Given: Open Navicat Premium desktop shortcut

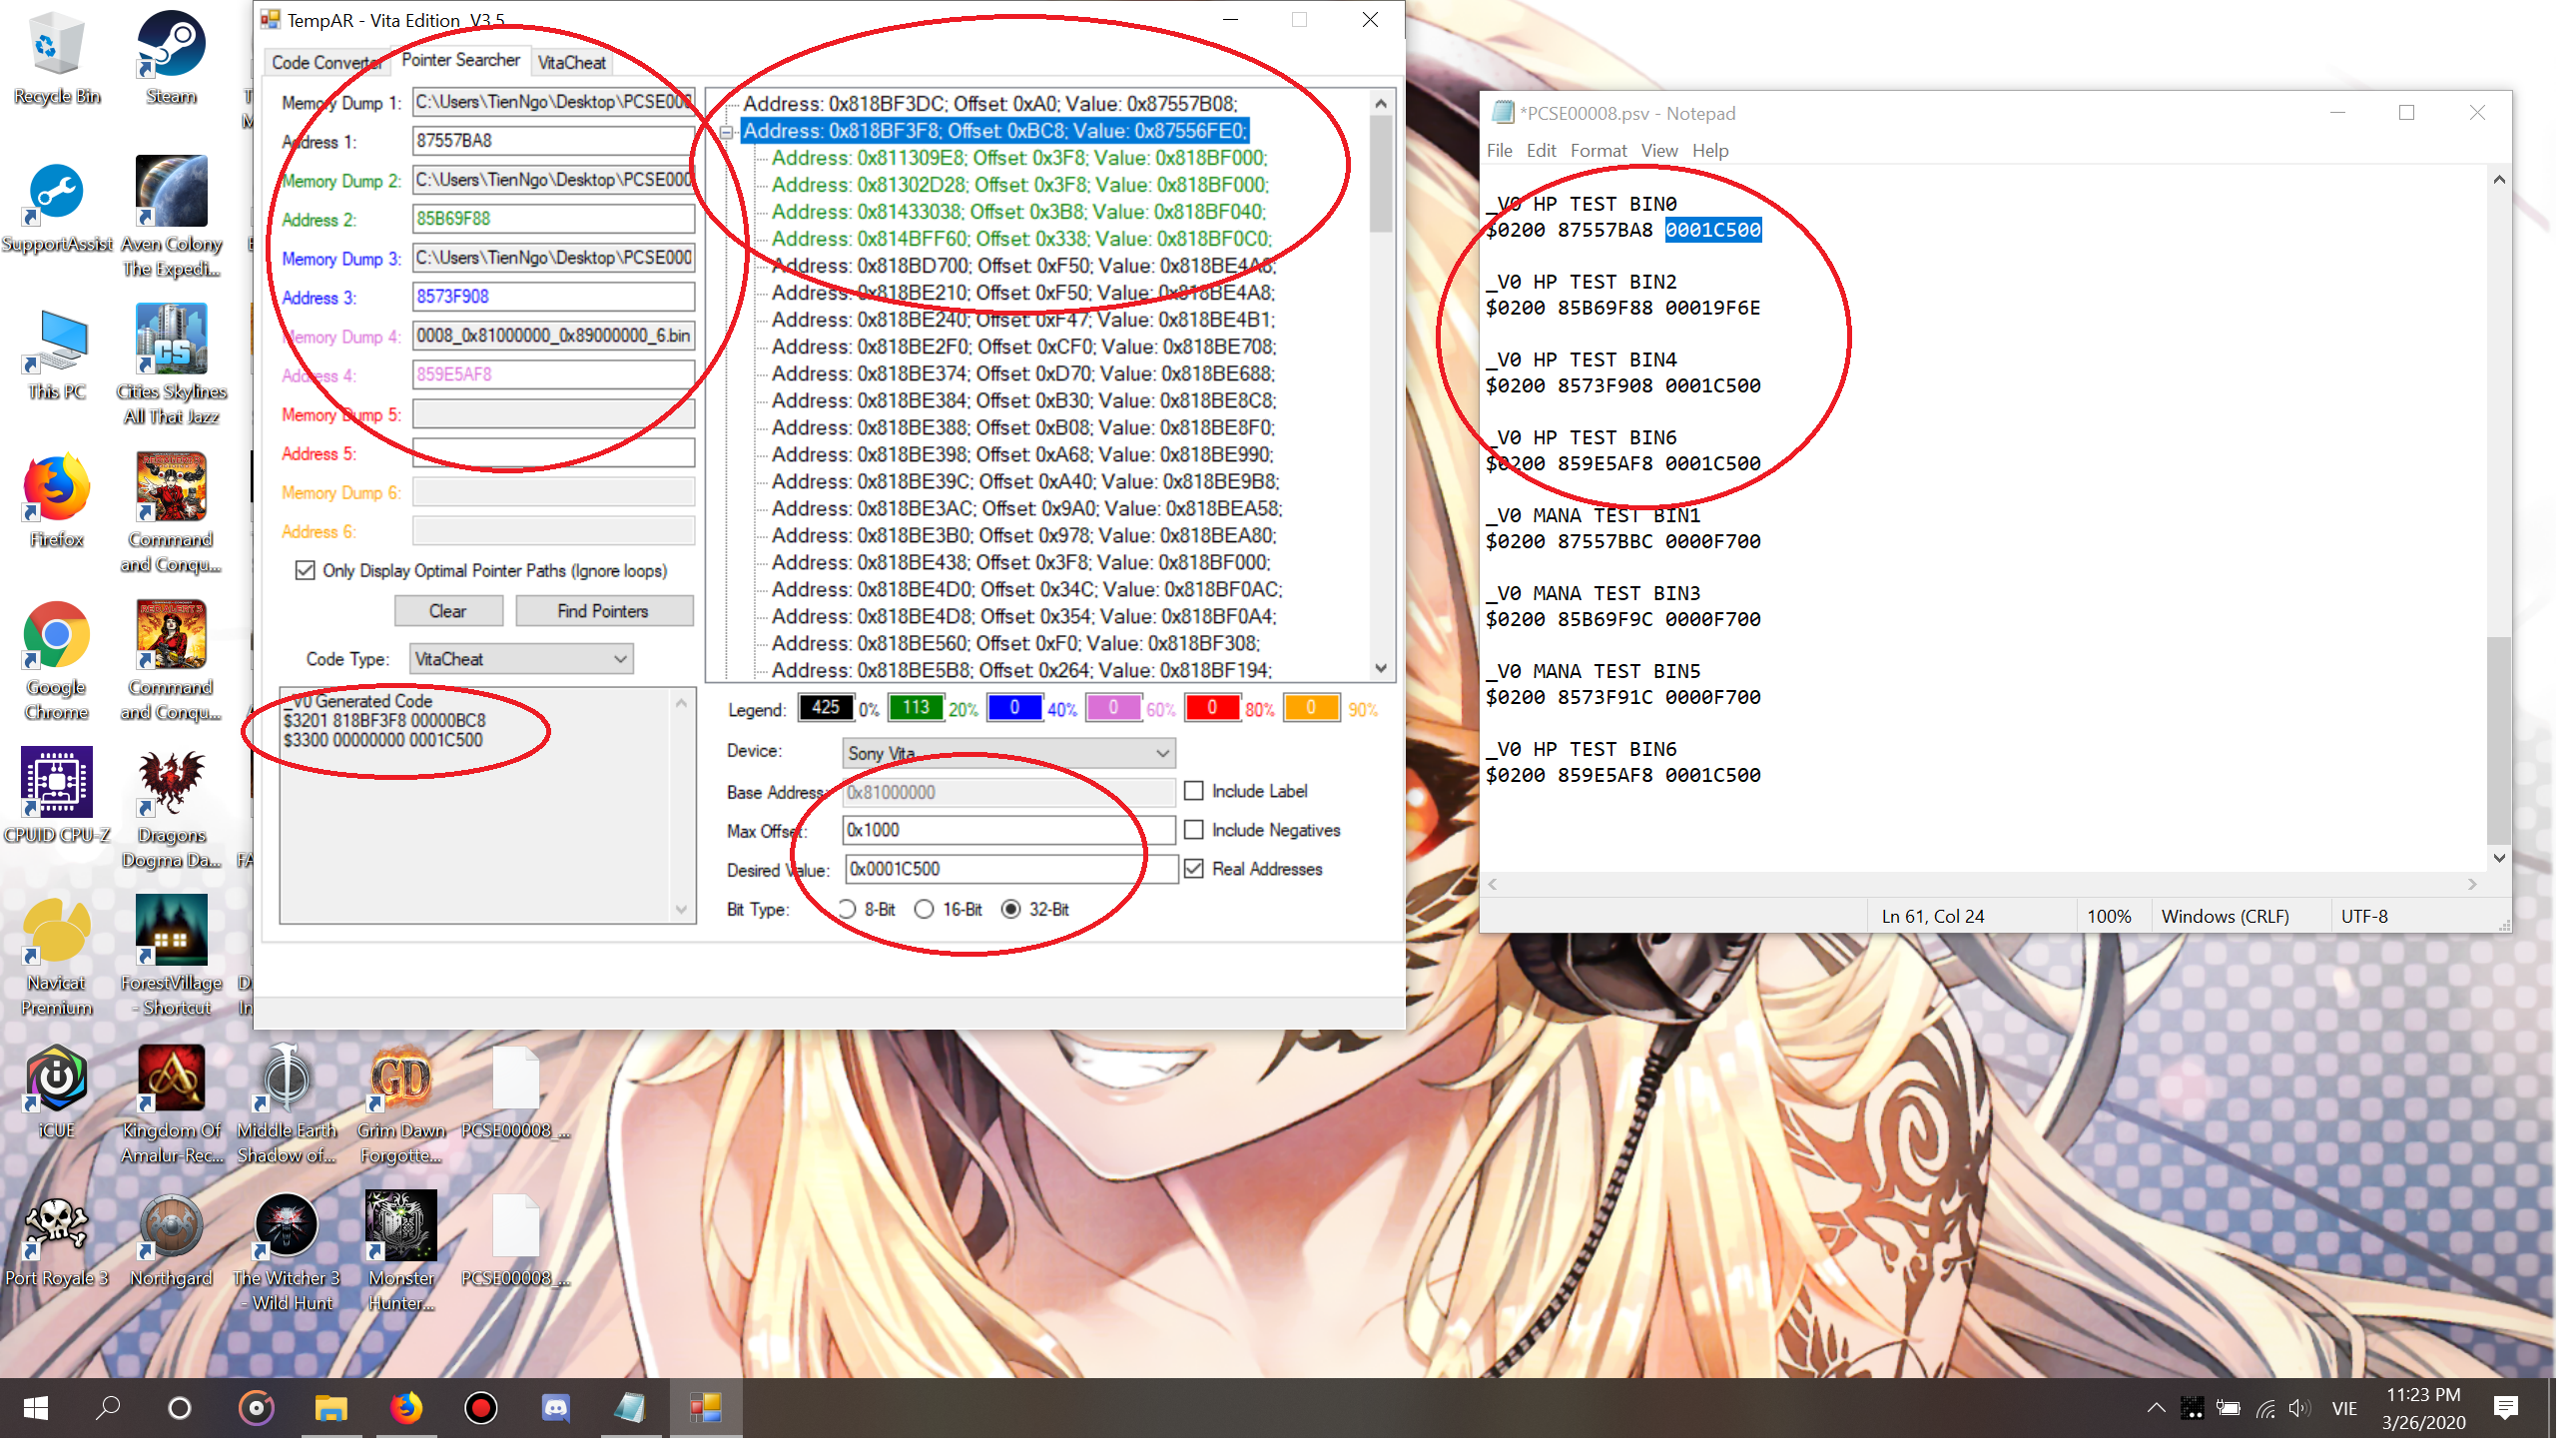Looking at the screenshot, I should point(57,958).
